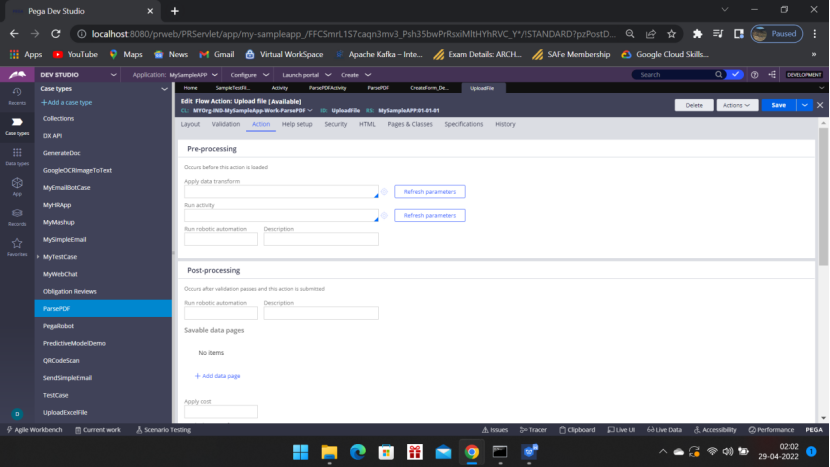830x467 pixels.
Task: Open Records sidebar icon
Action: click(x=17, y=217)
